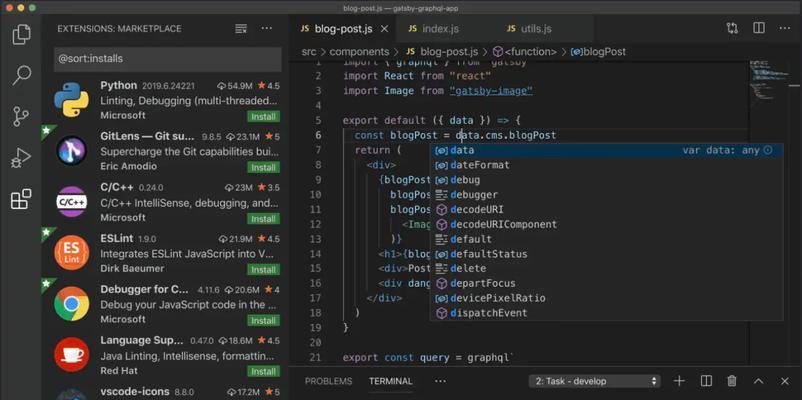Image resolution: width=802 pixels, height=400 pixels.
Task: Open the Explorer view in activity bar
Action: (x=21, y=35)
